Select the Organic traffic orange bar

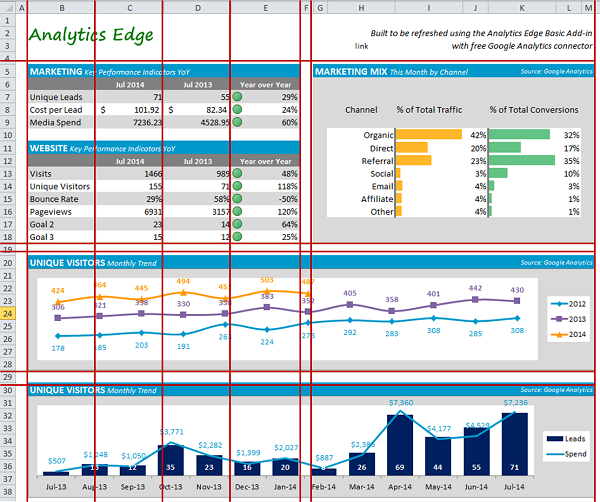[x=429, y=134]
